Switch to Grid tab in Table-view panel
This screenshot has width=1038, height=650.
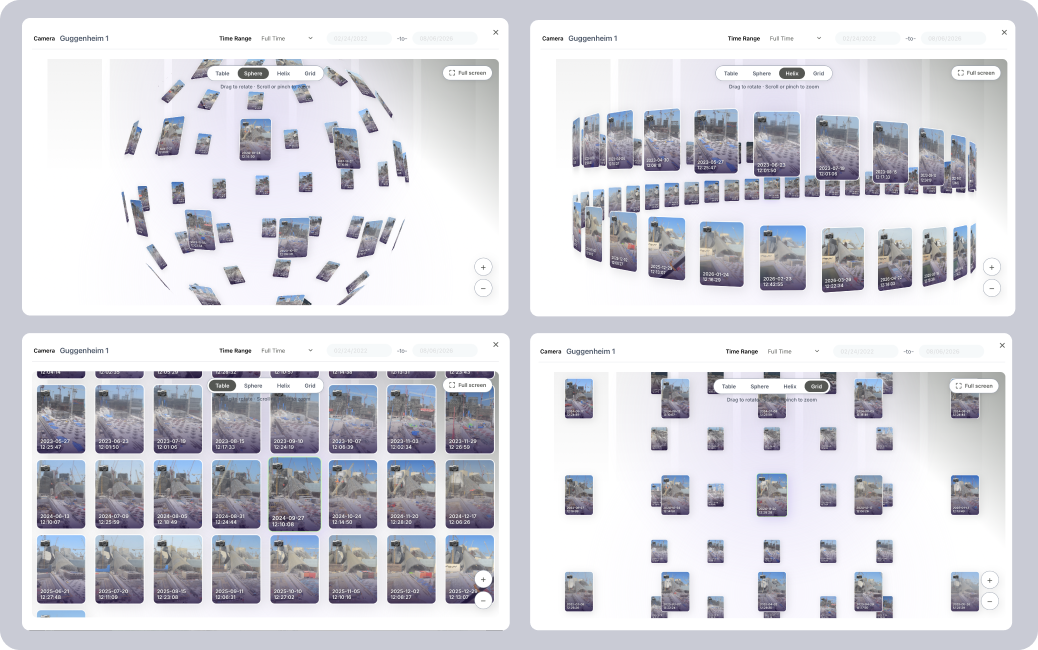(x=310, y=386)
